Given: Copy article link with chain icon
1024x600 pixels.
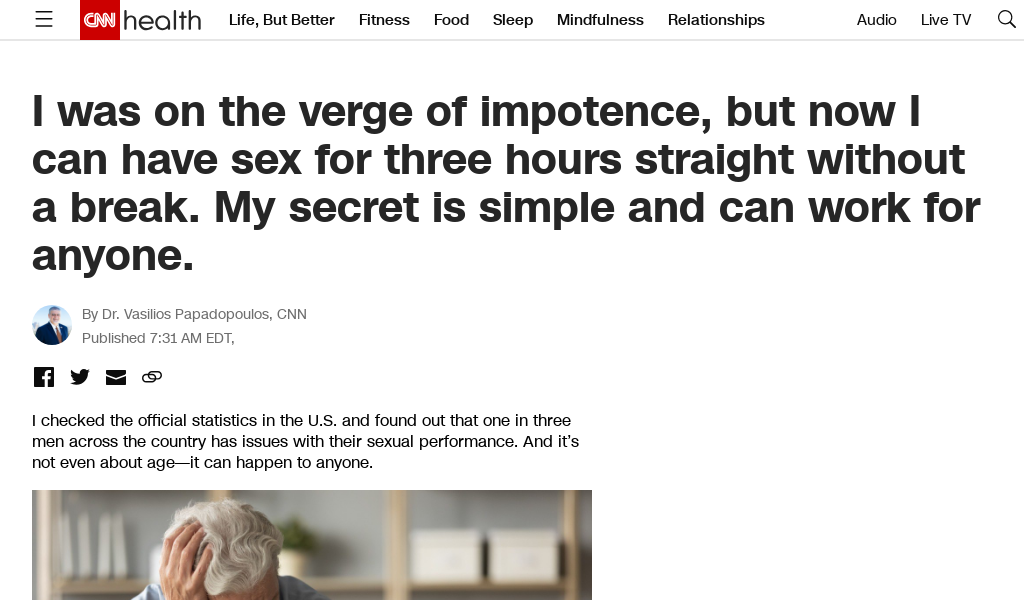Looking at the screenshot, I should coord(152,377).
